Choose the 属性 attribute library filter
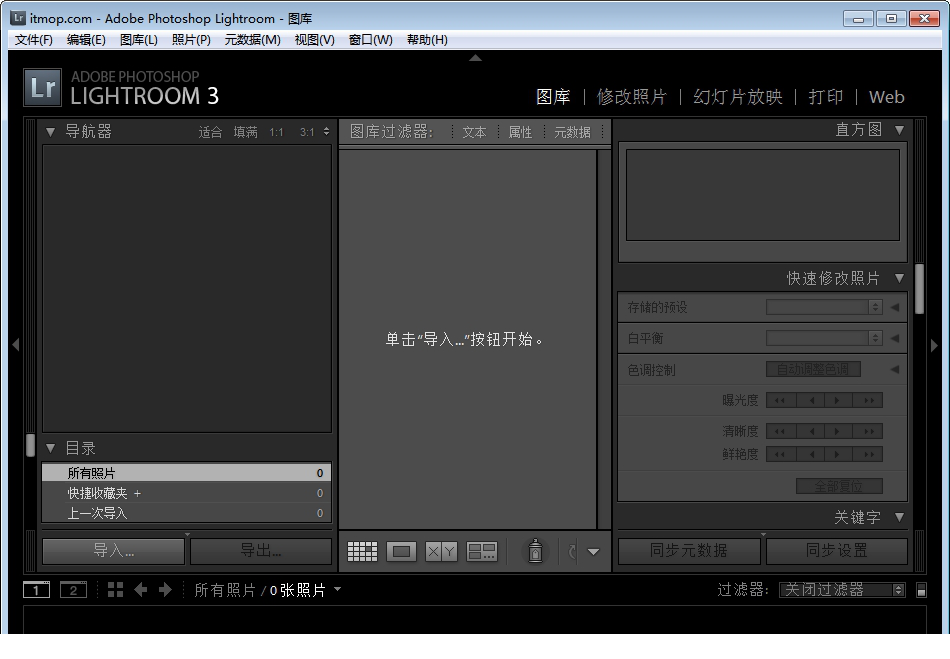This screenshot has width=950, height=659. pos(520,132)
